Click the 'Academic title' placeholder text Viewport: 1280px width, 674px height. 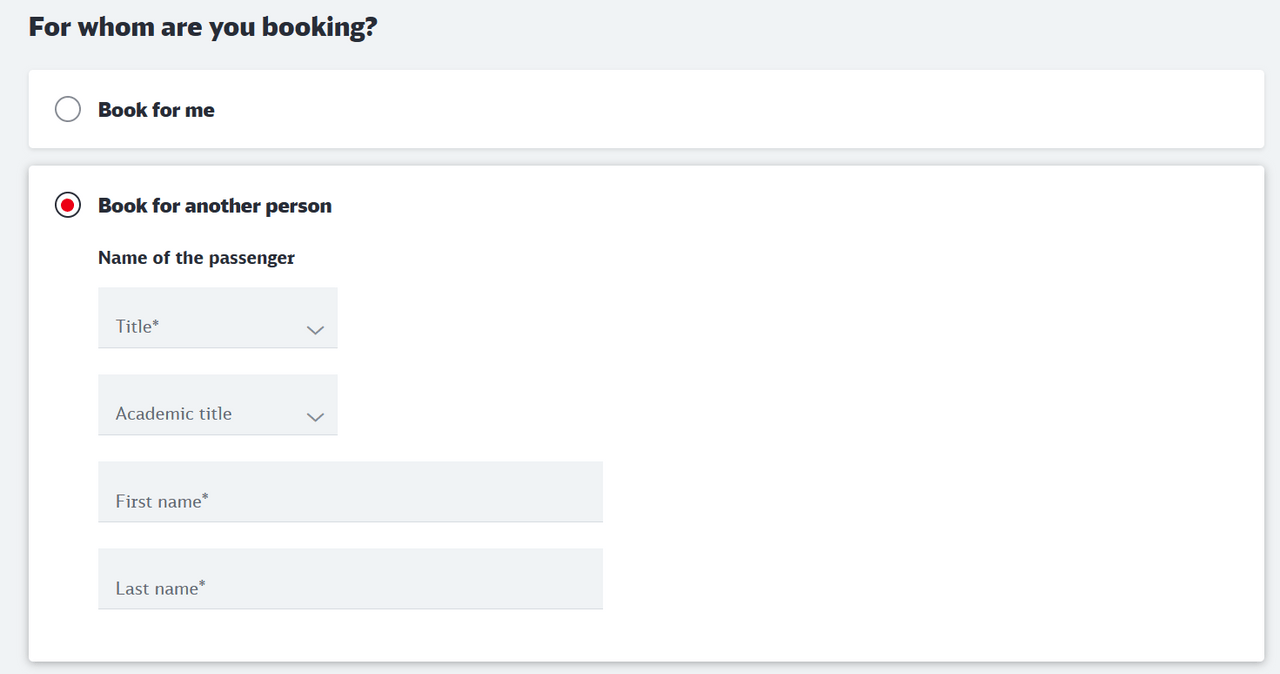point(173,413)
